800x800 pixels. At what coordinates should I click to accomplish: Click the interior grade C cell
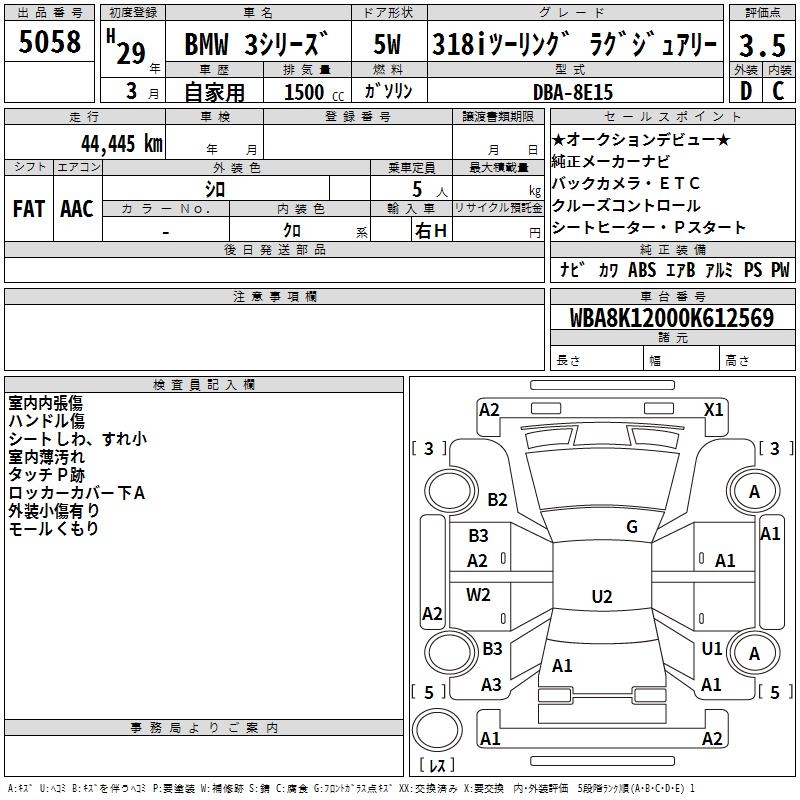click(x=778, y=91)
